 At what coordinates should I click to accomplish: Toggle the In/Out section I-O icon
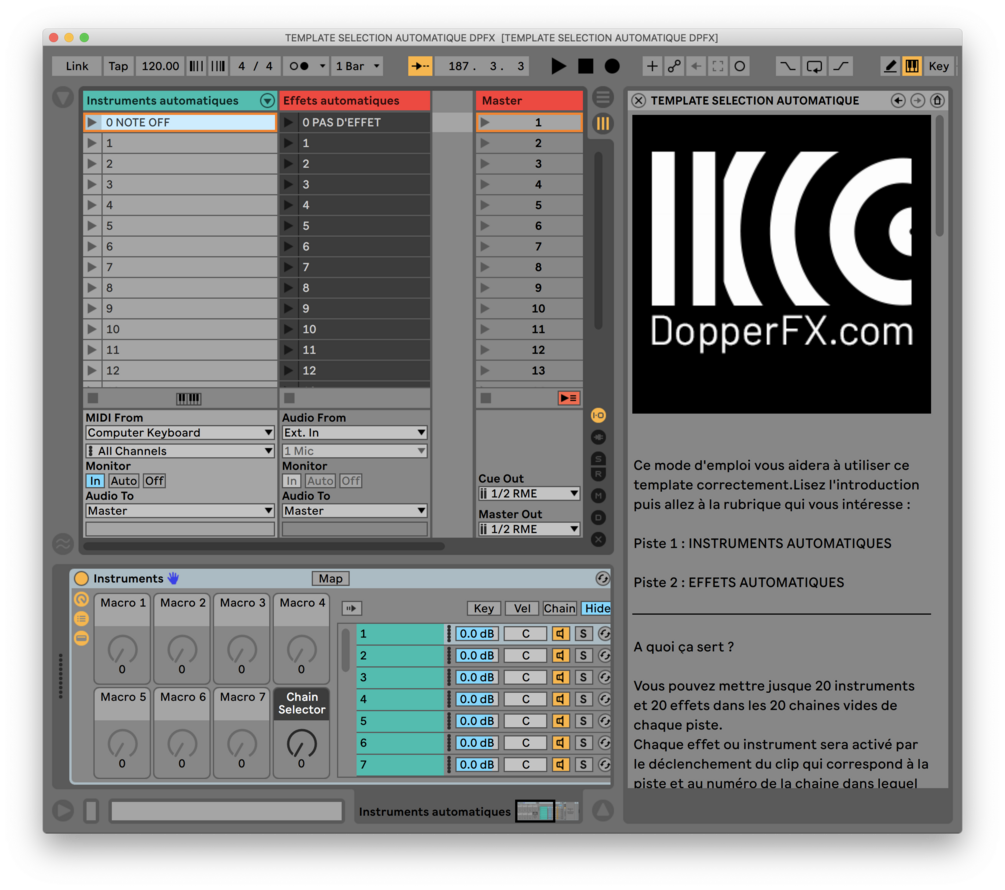point(598,415)
